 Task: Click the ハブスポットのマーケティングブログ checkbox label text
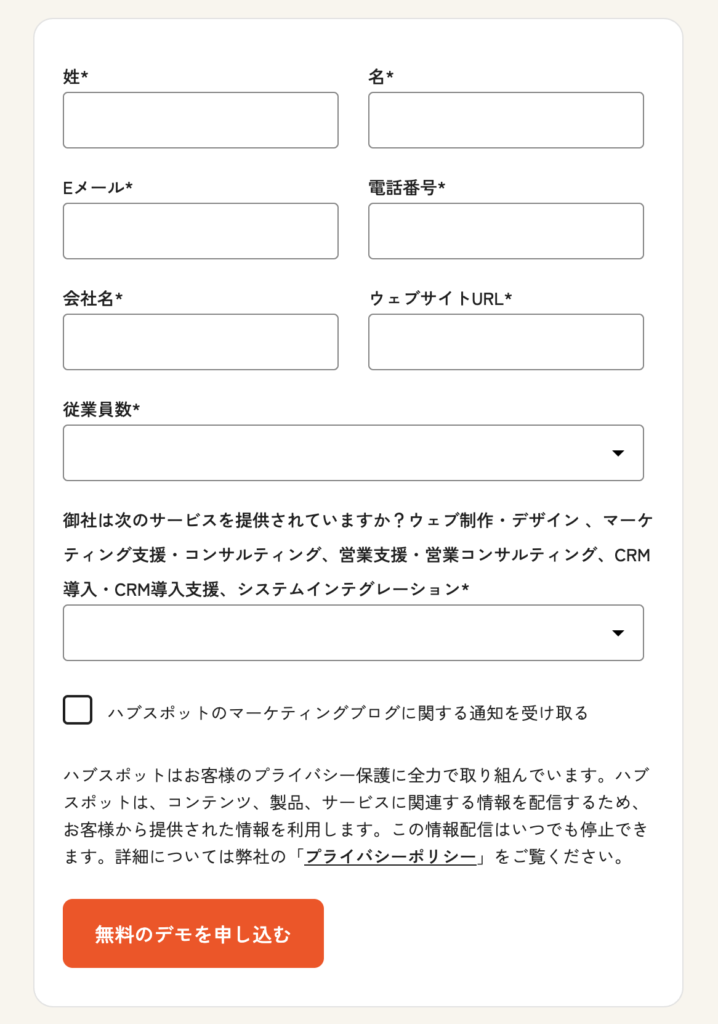point(347,713)
